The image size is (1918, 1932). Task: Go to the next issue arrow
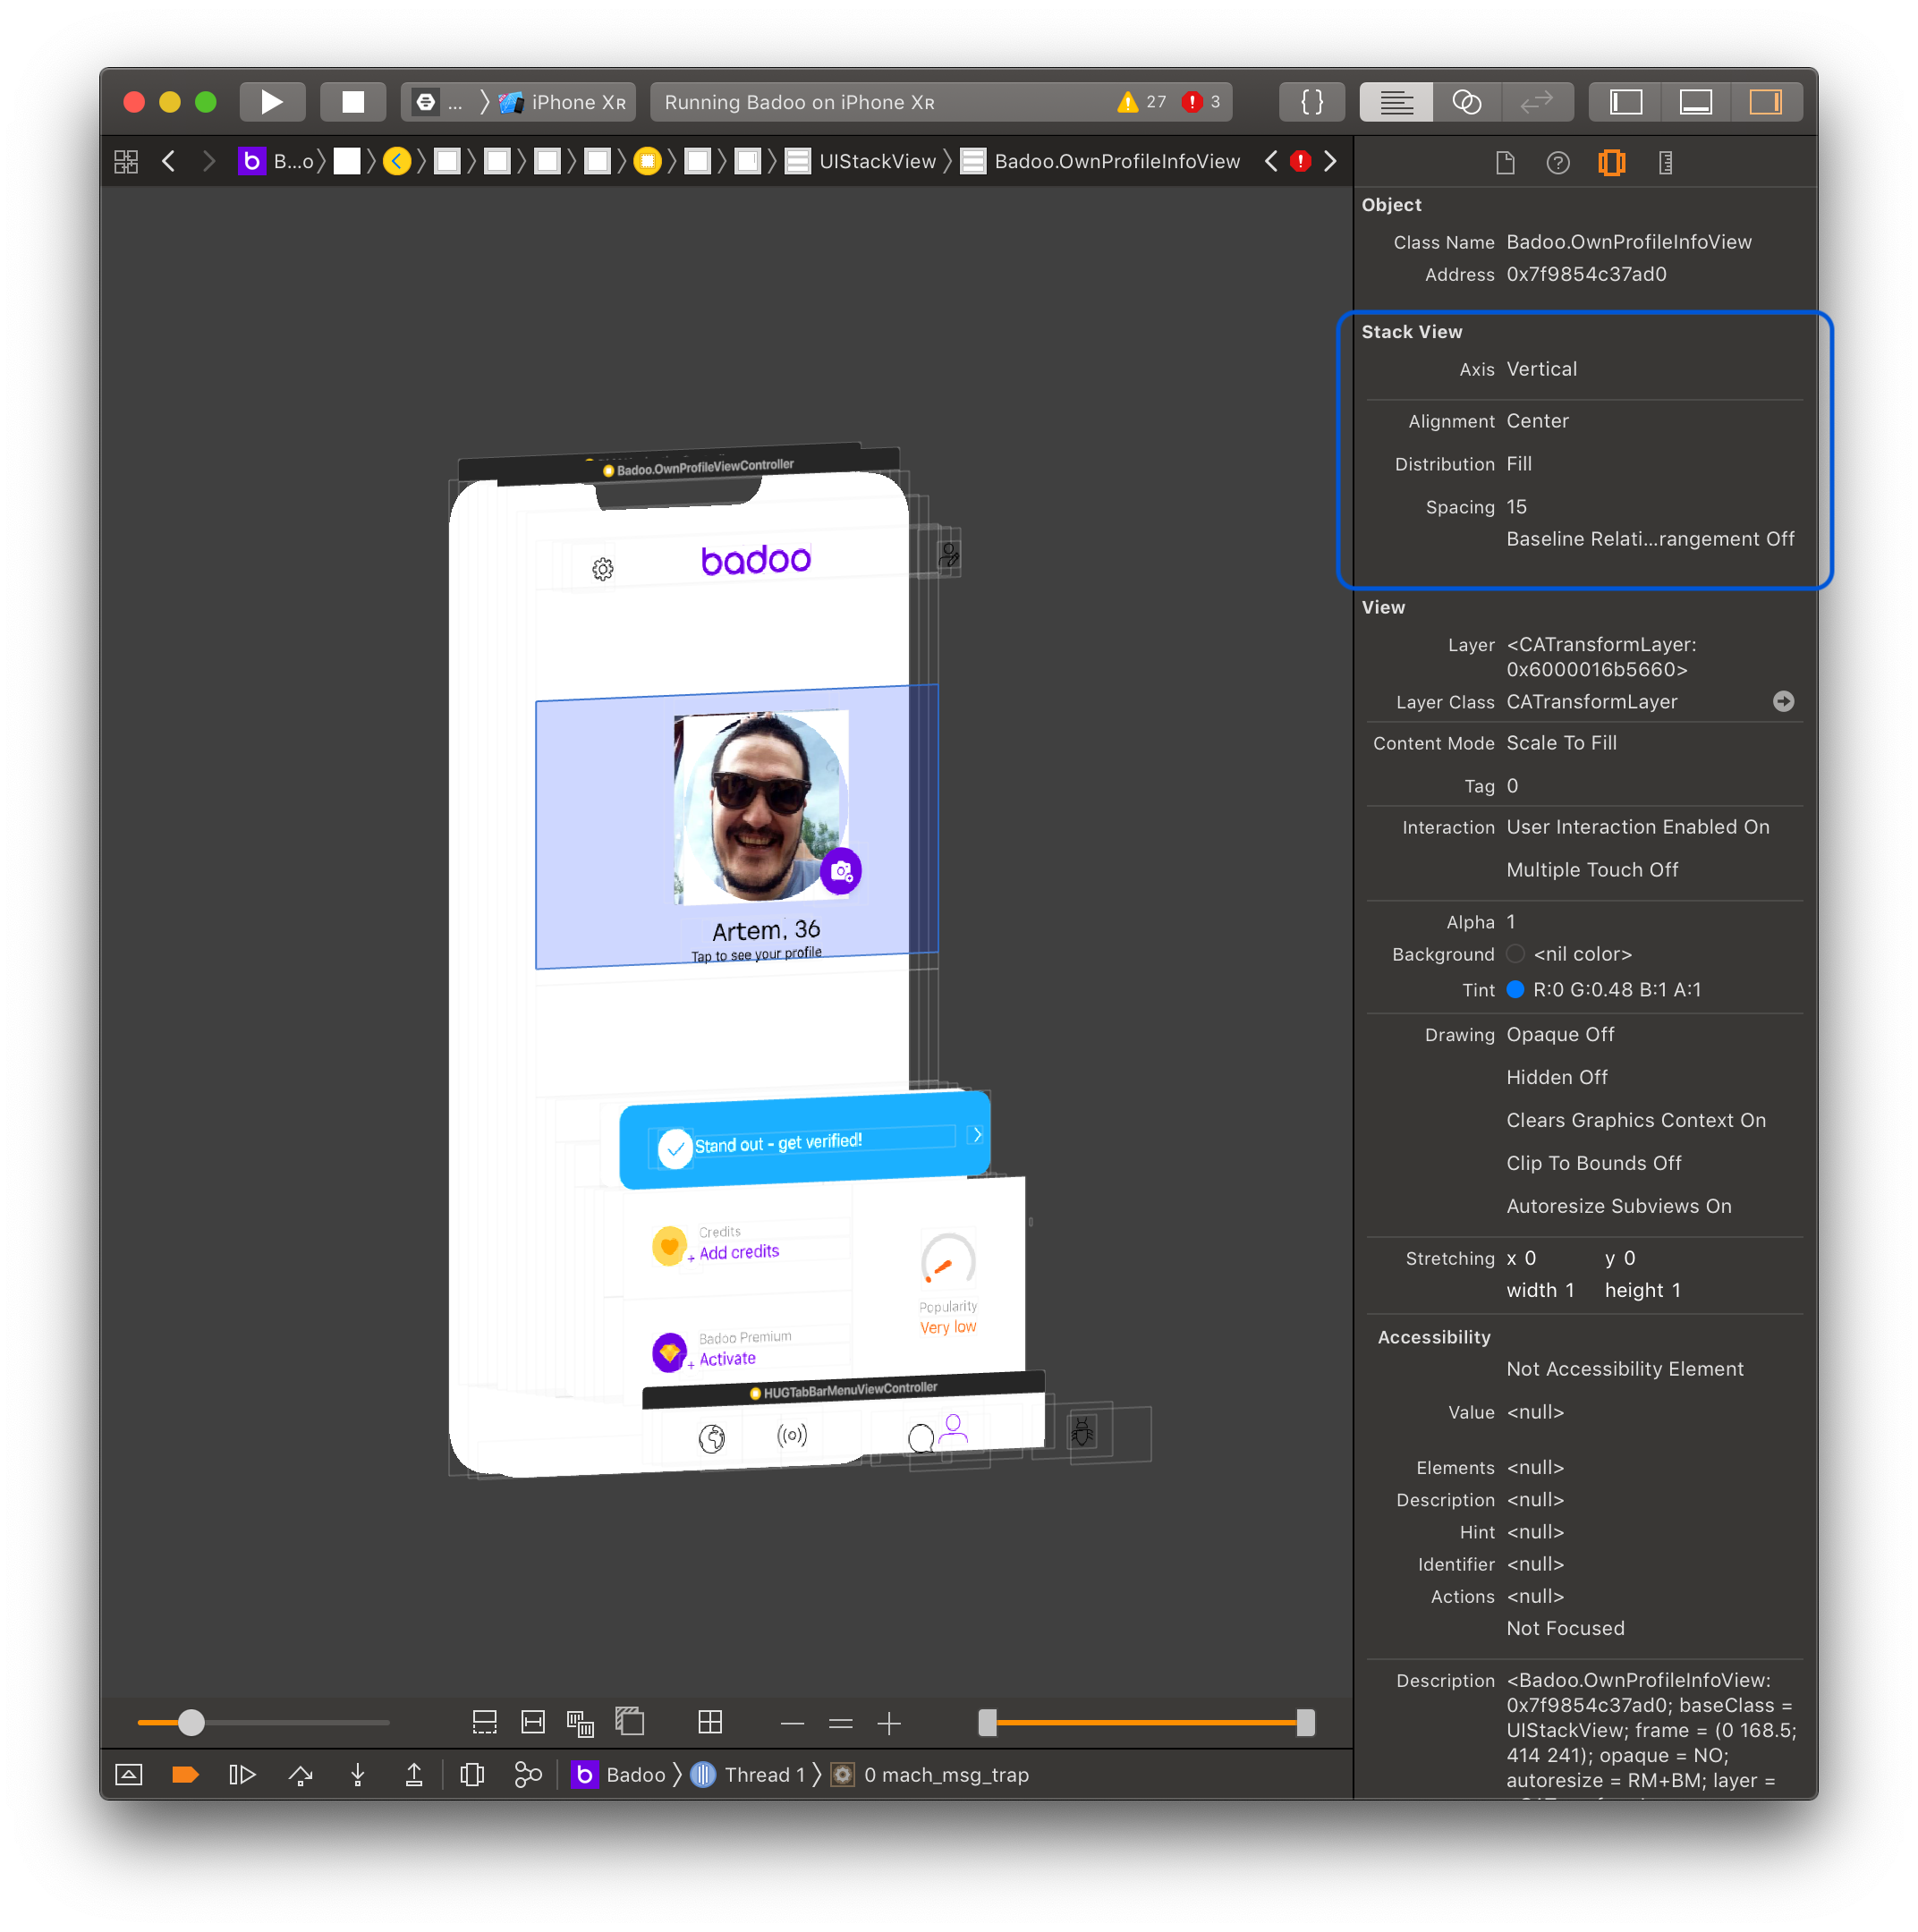[x=1330, y=161]
